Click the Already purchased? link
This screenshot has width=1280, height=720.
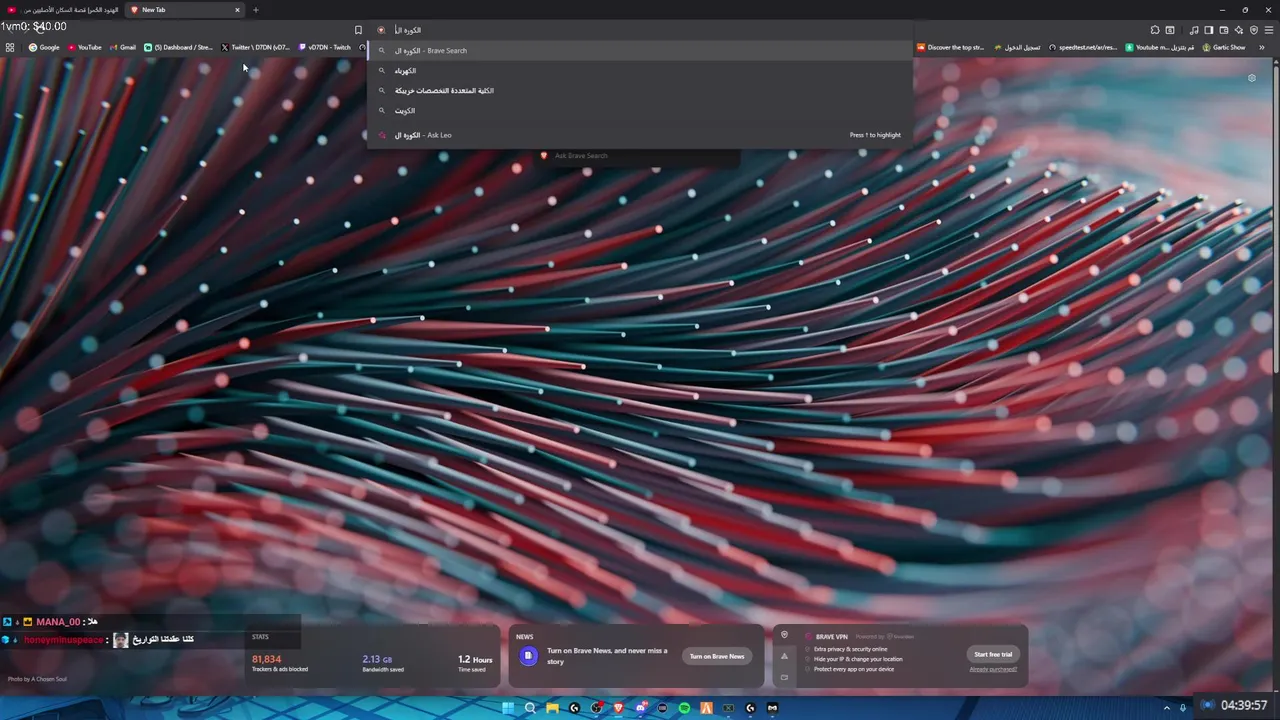(x=993, y=669)
